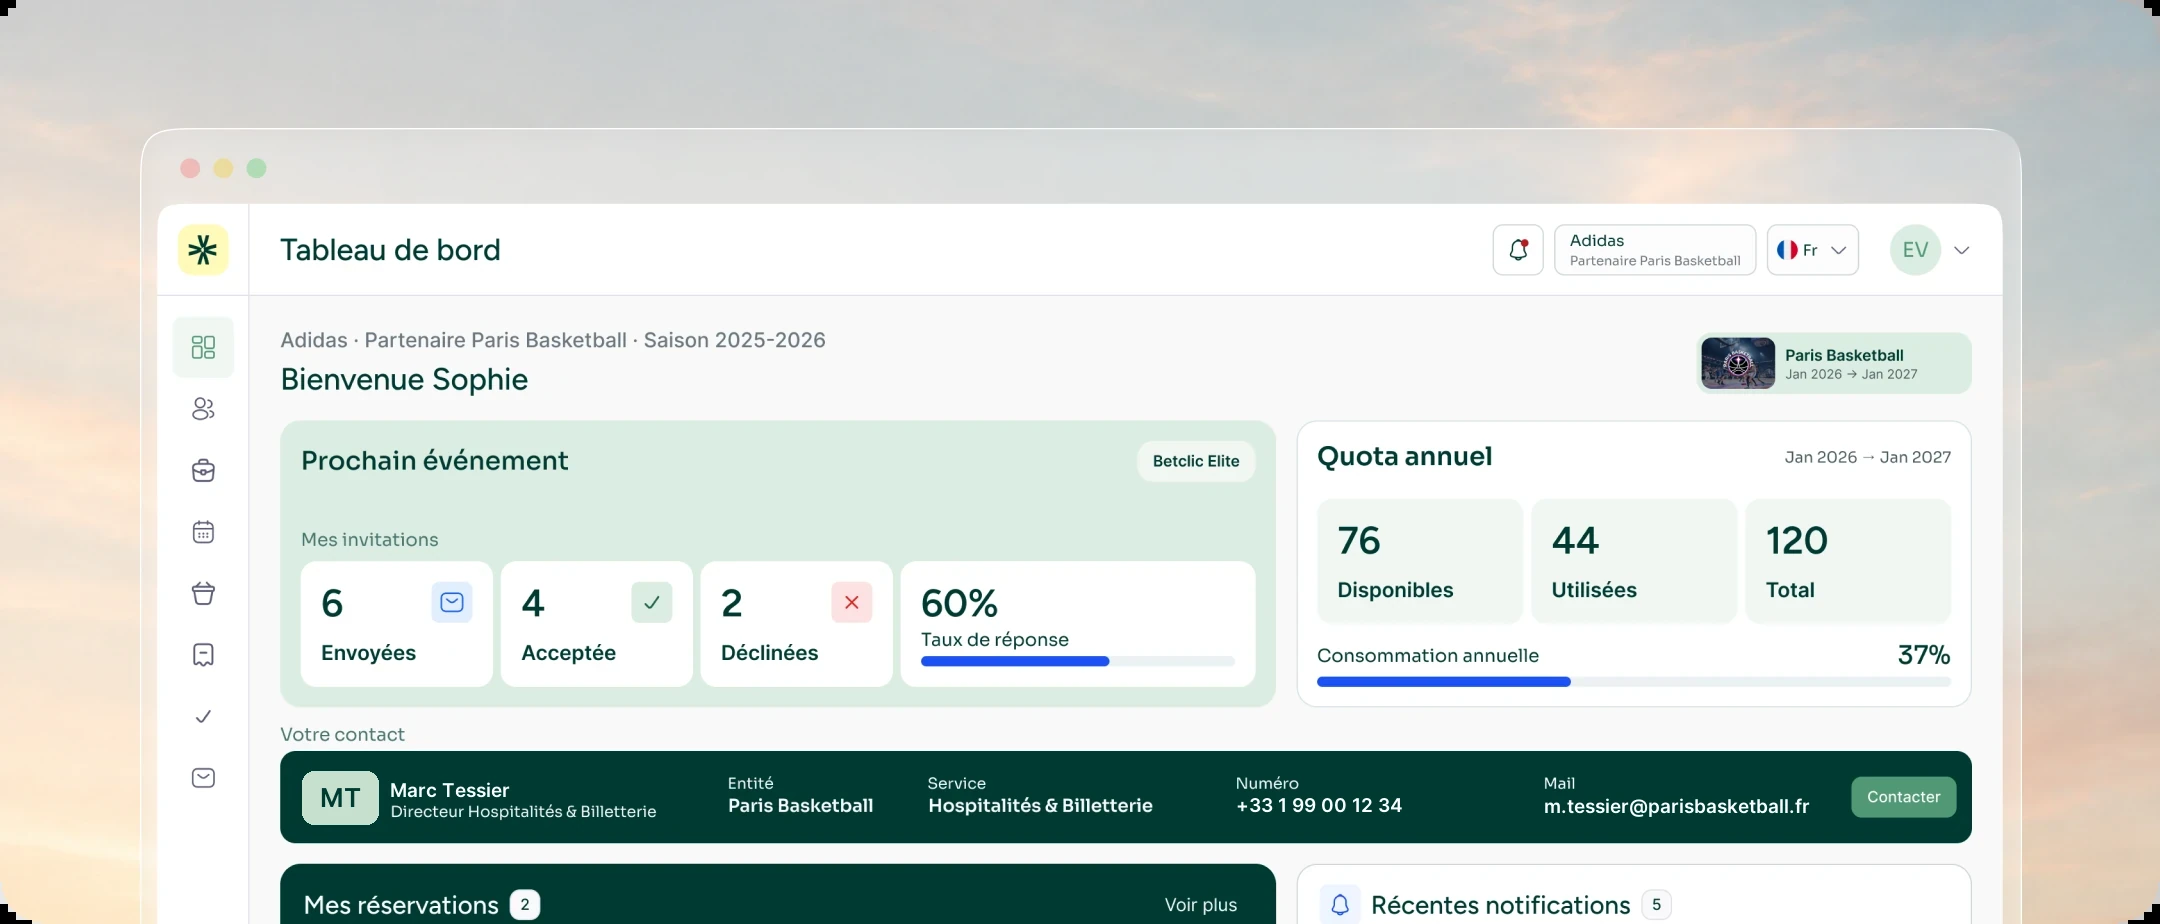Click the notifications count badge 5
This screenshot has width=2160, height=924.
point(1656,905)
